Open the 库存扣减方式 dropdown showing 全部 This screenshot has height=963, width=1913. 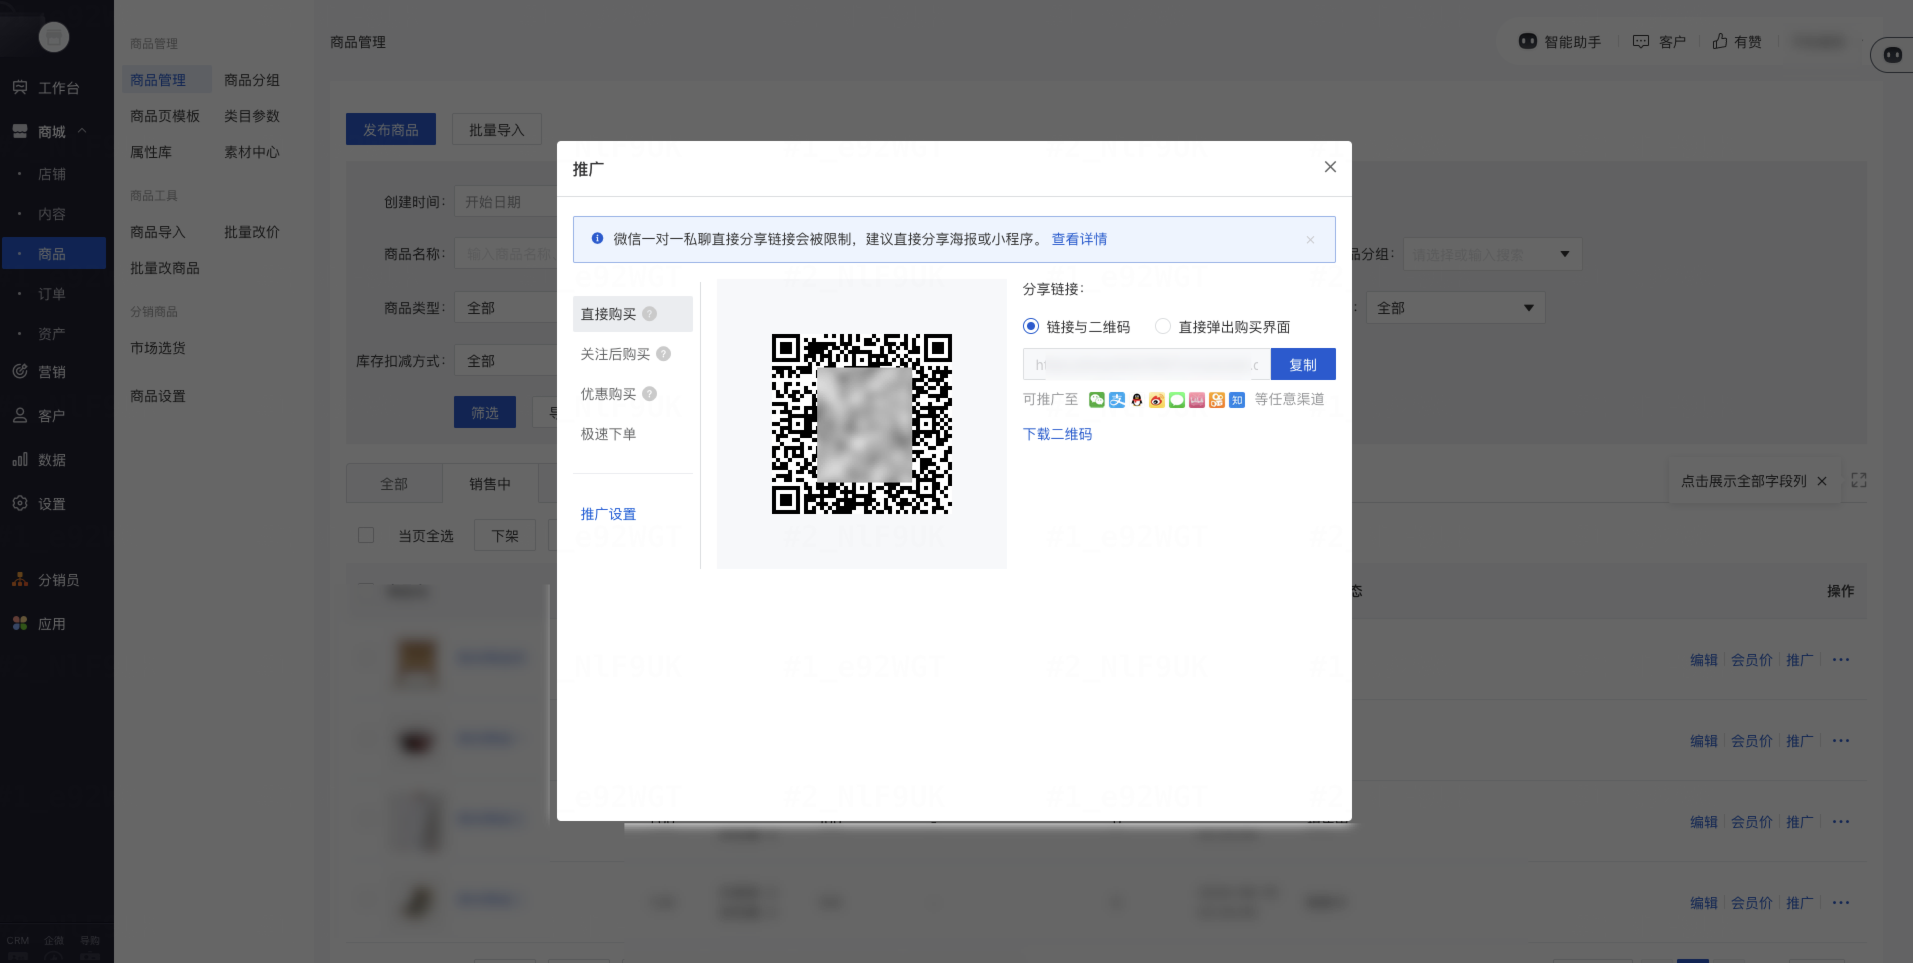click(x=506, y=361)
